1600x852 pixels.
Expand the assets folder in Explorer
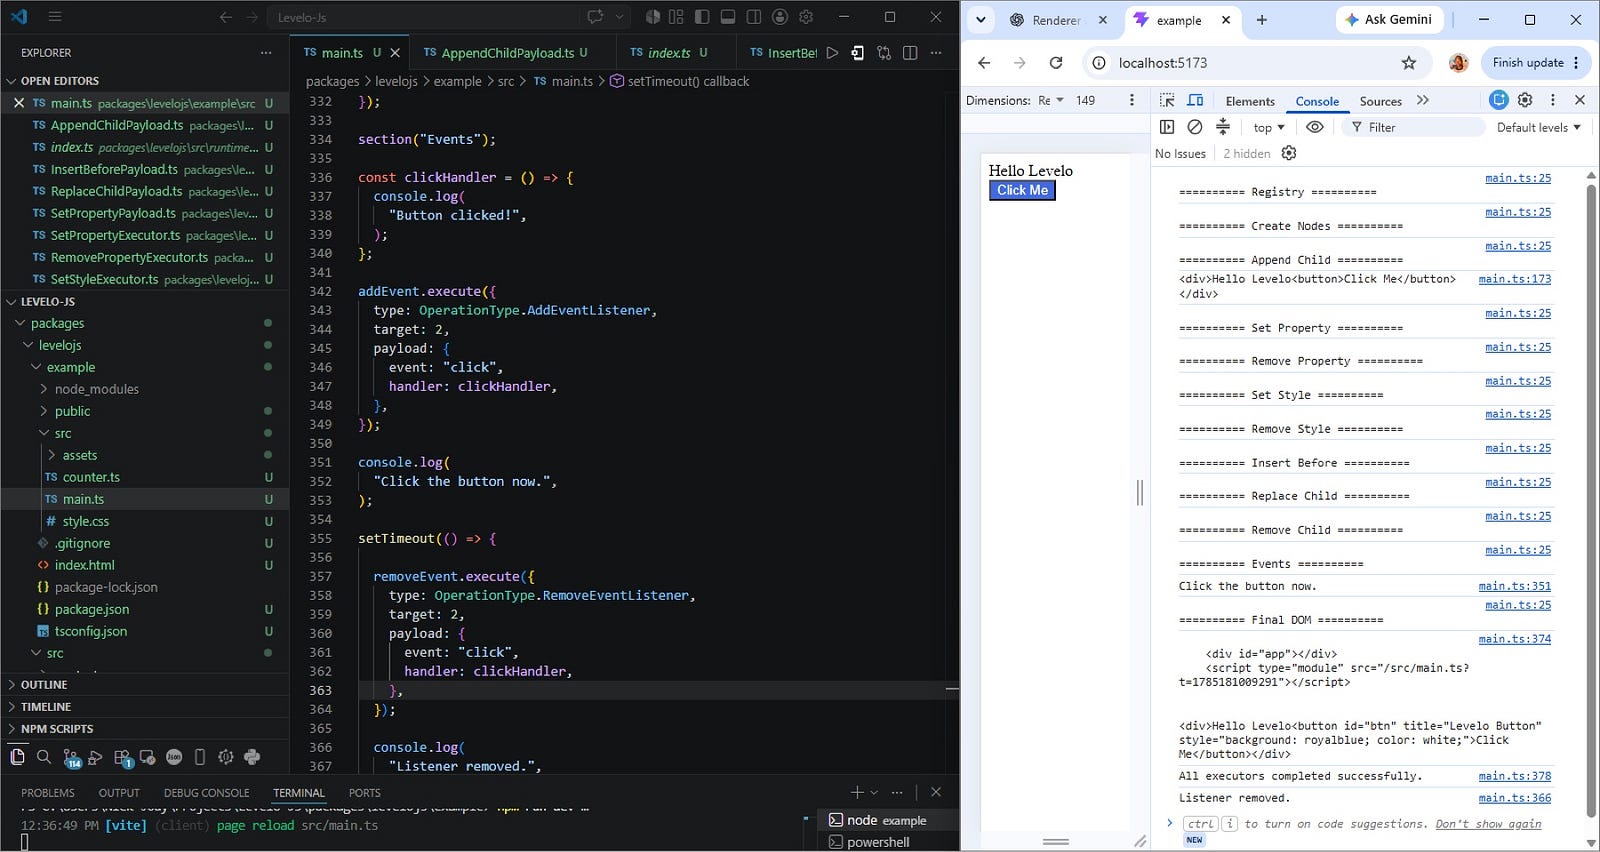(x=80, y=455)
